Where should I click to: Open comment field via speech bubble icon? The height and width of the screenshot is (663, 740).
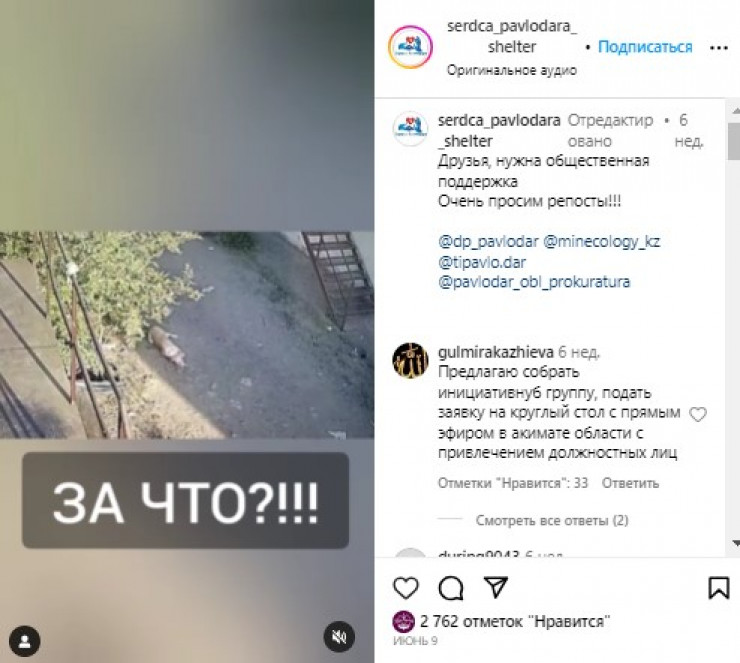point(451,588)
